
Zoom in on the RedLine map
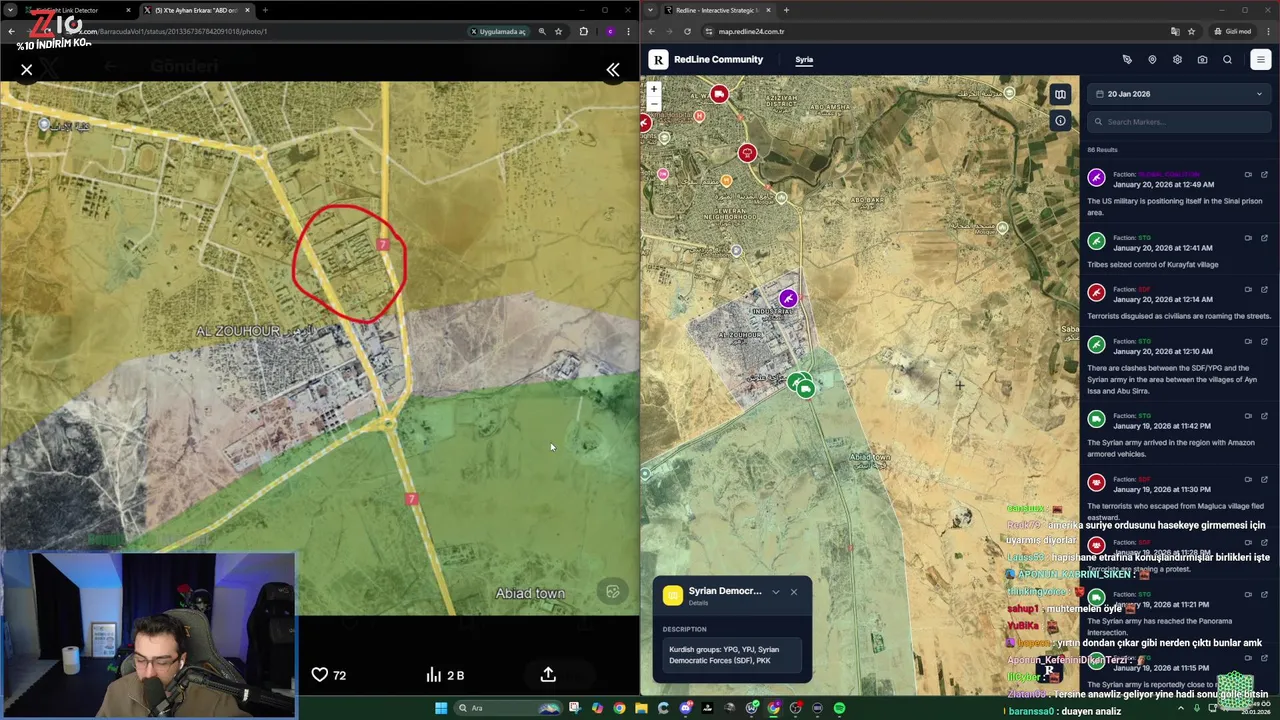(654, 89)
